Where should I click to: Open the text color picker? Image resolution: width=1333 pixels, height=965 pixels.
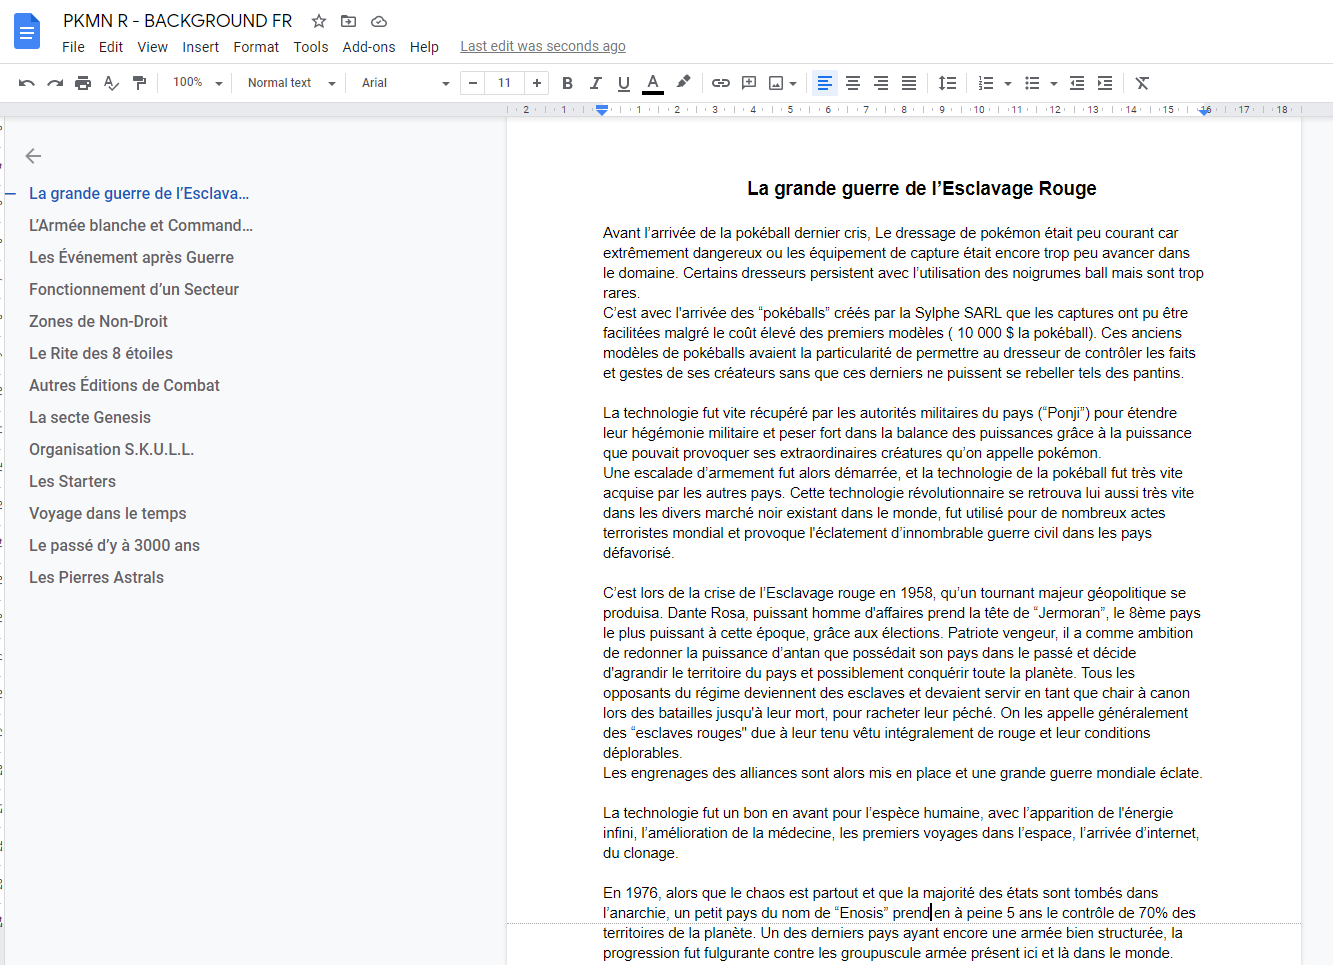point(652,83)
